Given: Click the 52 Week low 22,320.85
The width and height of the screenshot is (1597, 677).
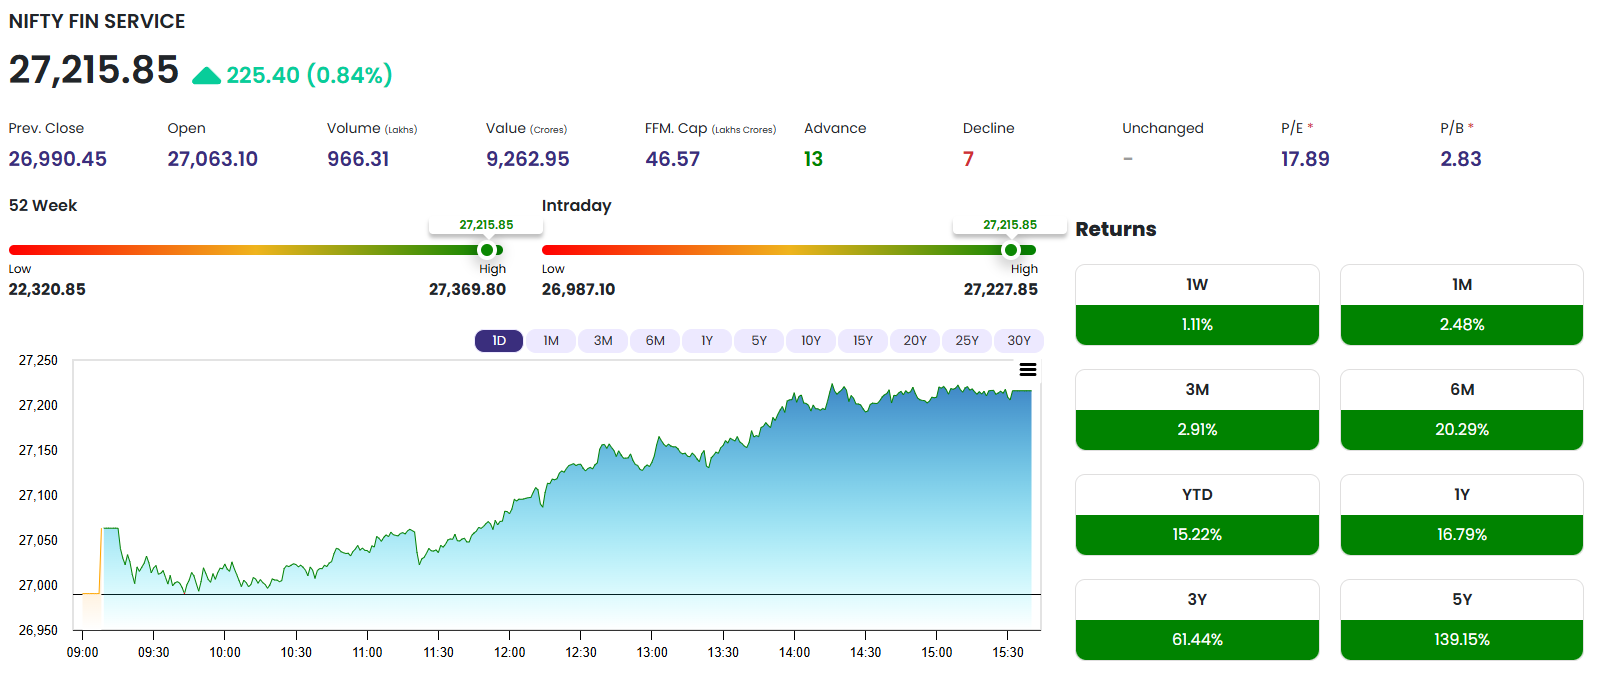Looking at the screenshot, I should coord(47,289).
